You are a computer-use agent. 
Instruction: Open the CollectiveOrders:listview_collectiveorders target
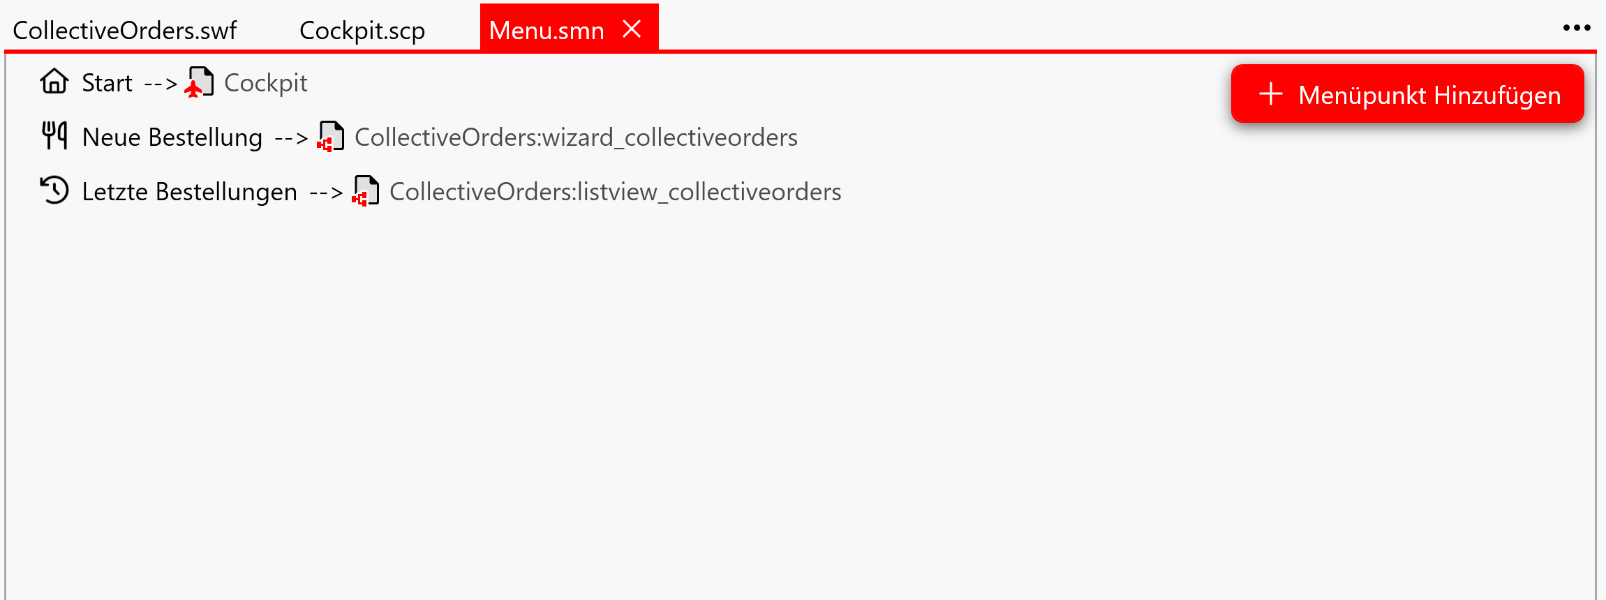click(x=615, y=191)
